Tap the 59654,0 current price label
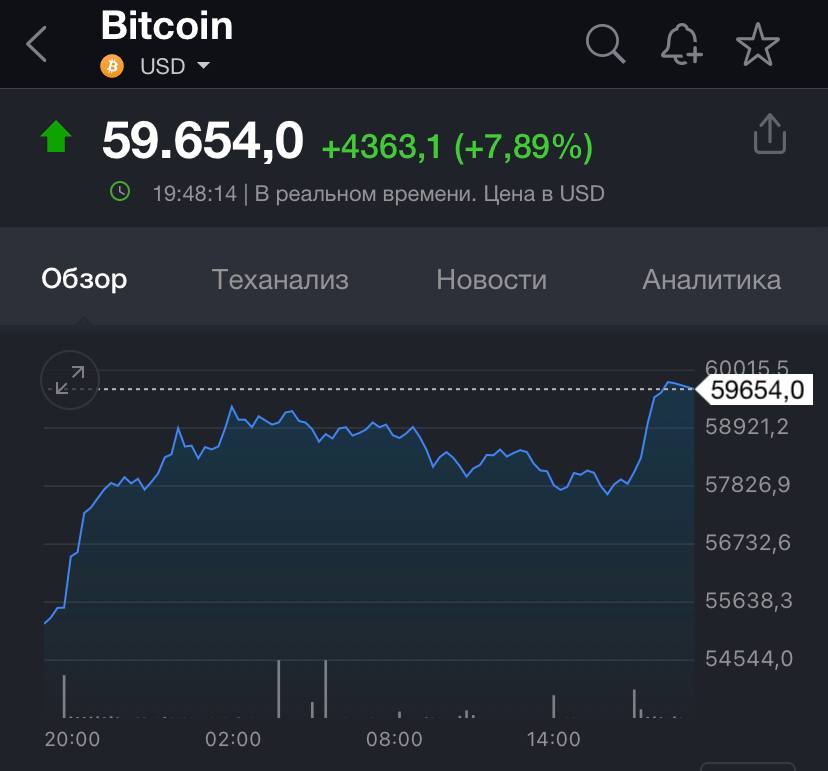 (755, 390)
